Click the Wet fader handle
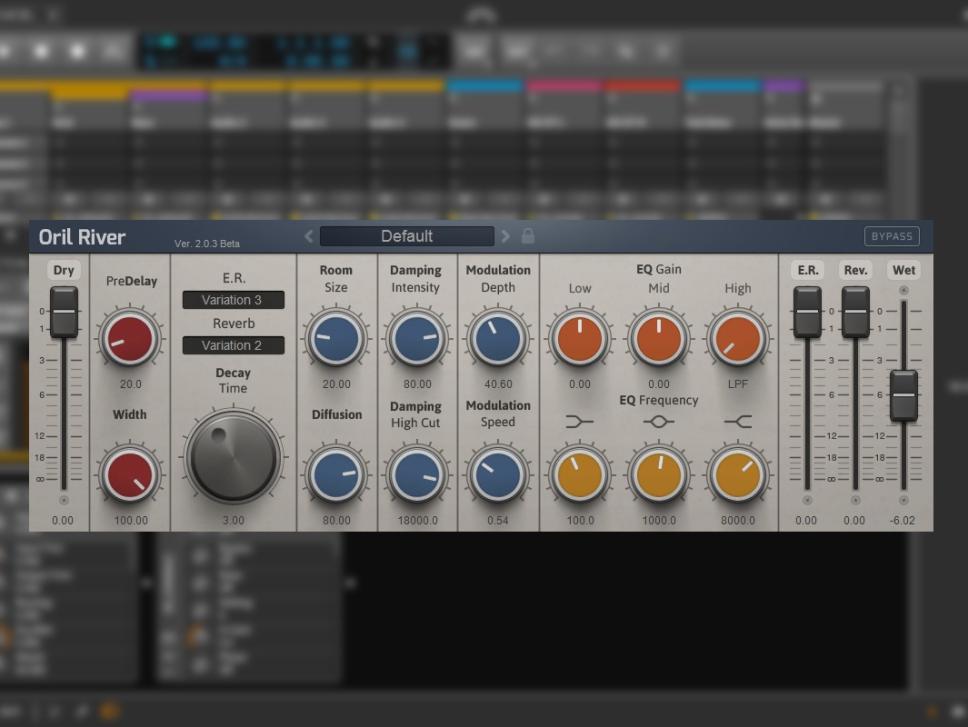Screen dimensions: 968x727 pyautogui.click(x=903, y=394)
